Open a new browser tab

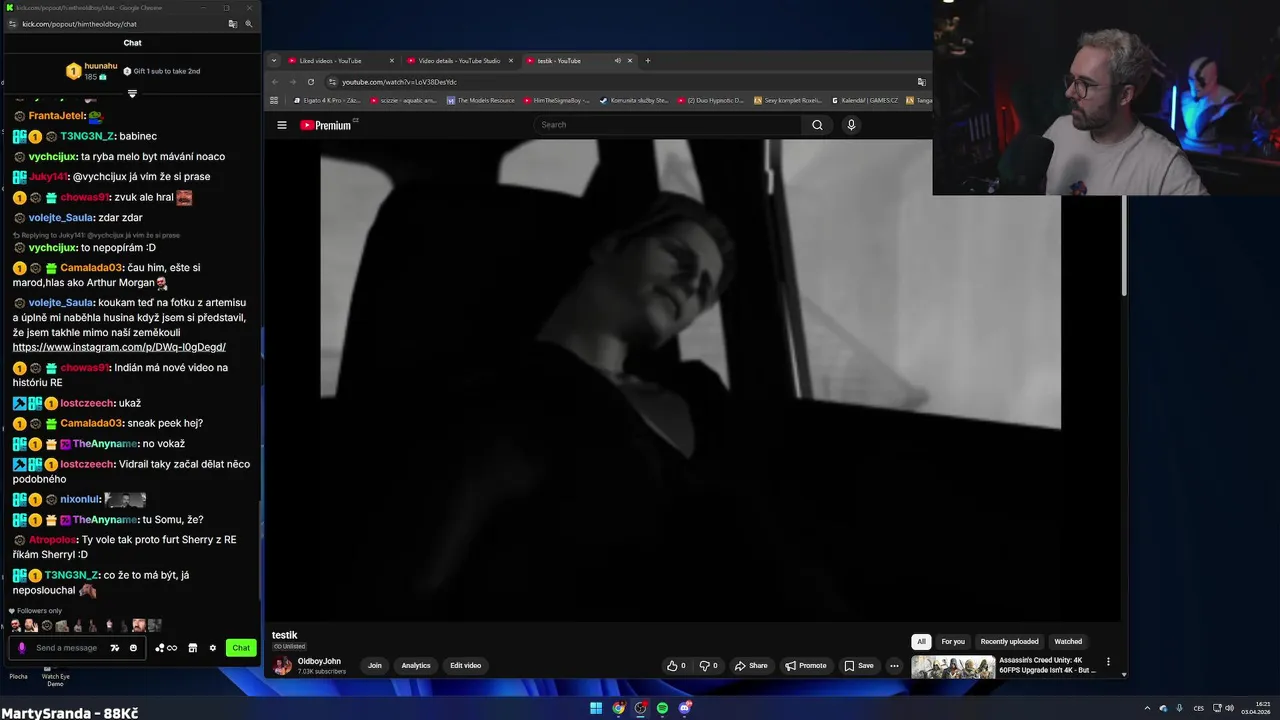click(647, 61)
